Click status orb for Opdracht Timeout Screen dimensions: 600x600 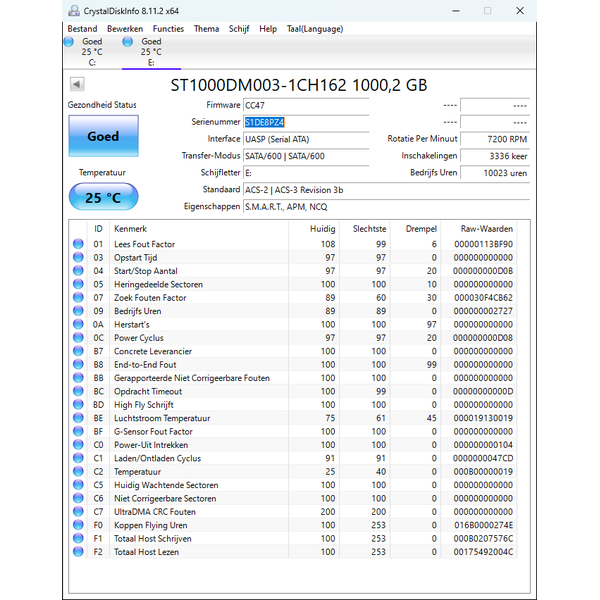point(78,391)
